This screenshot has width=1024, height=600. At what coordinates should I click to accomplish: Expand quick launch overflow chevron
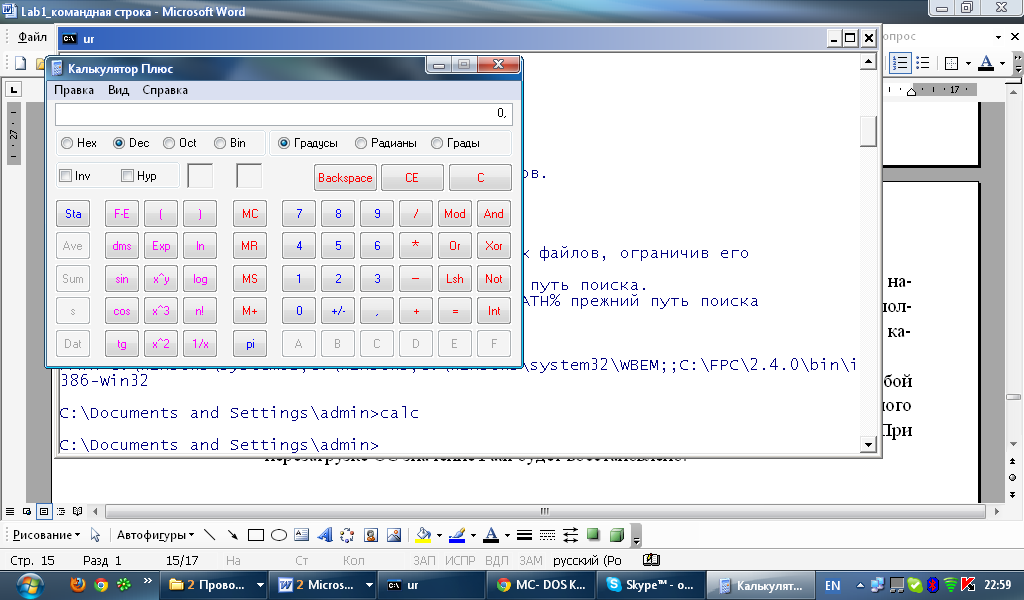(147, 580)
